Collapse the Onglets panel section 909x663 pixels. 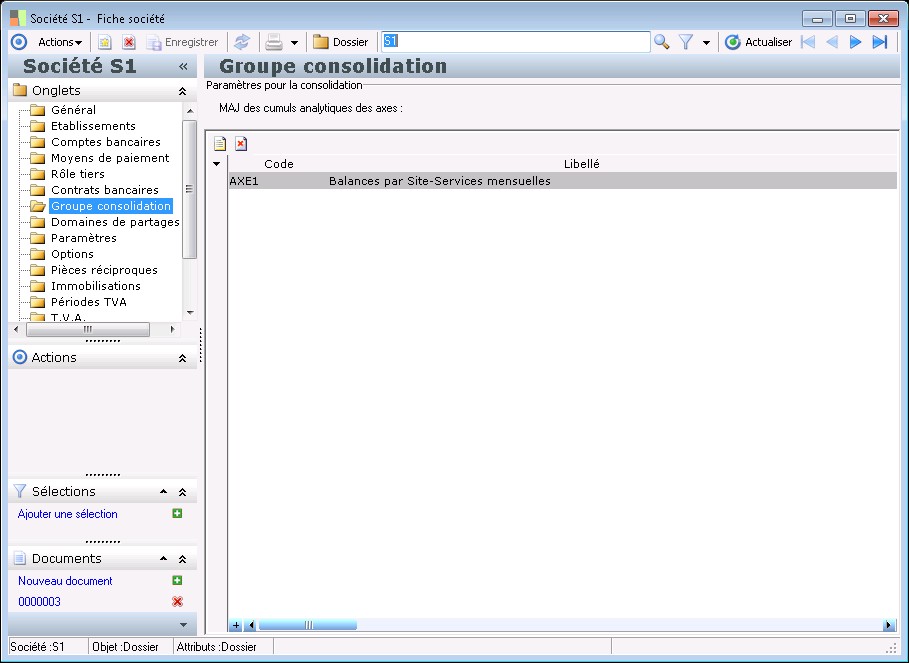pos(182,91)
